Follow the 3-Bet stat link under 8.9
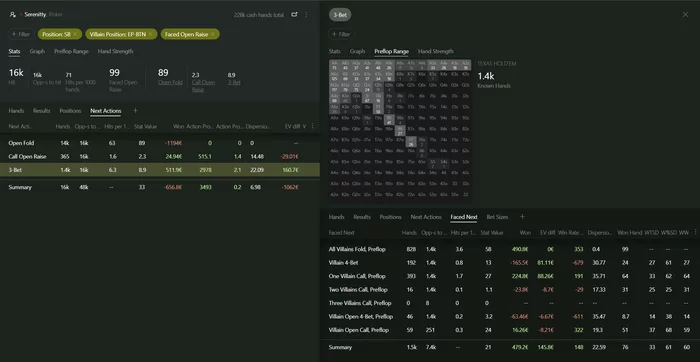Viewport: 700px width, 362px height. click(x=234, y=83)
